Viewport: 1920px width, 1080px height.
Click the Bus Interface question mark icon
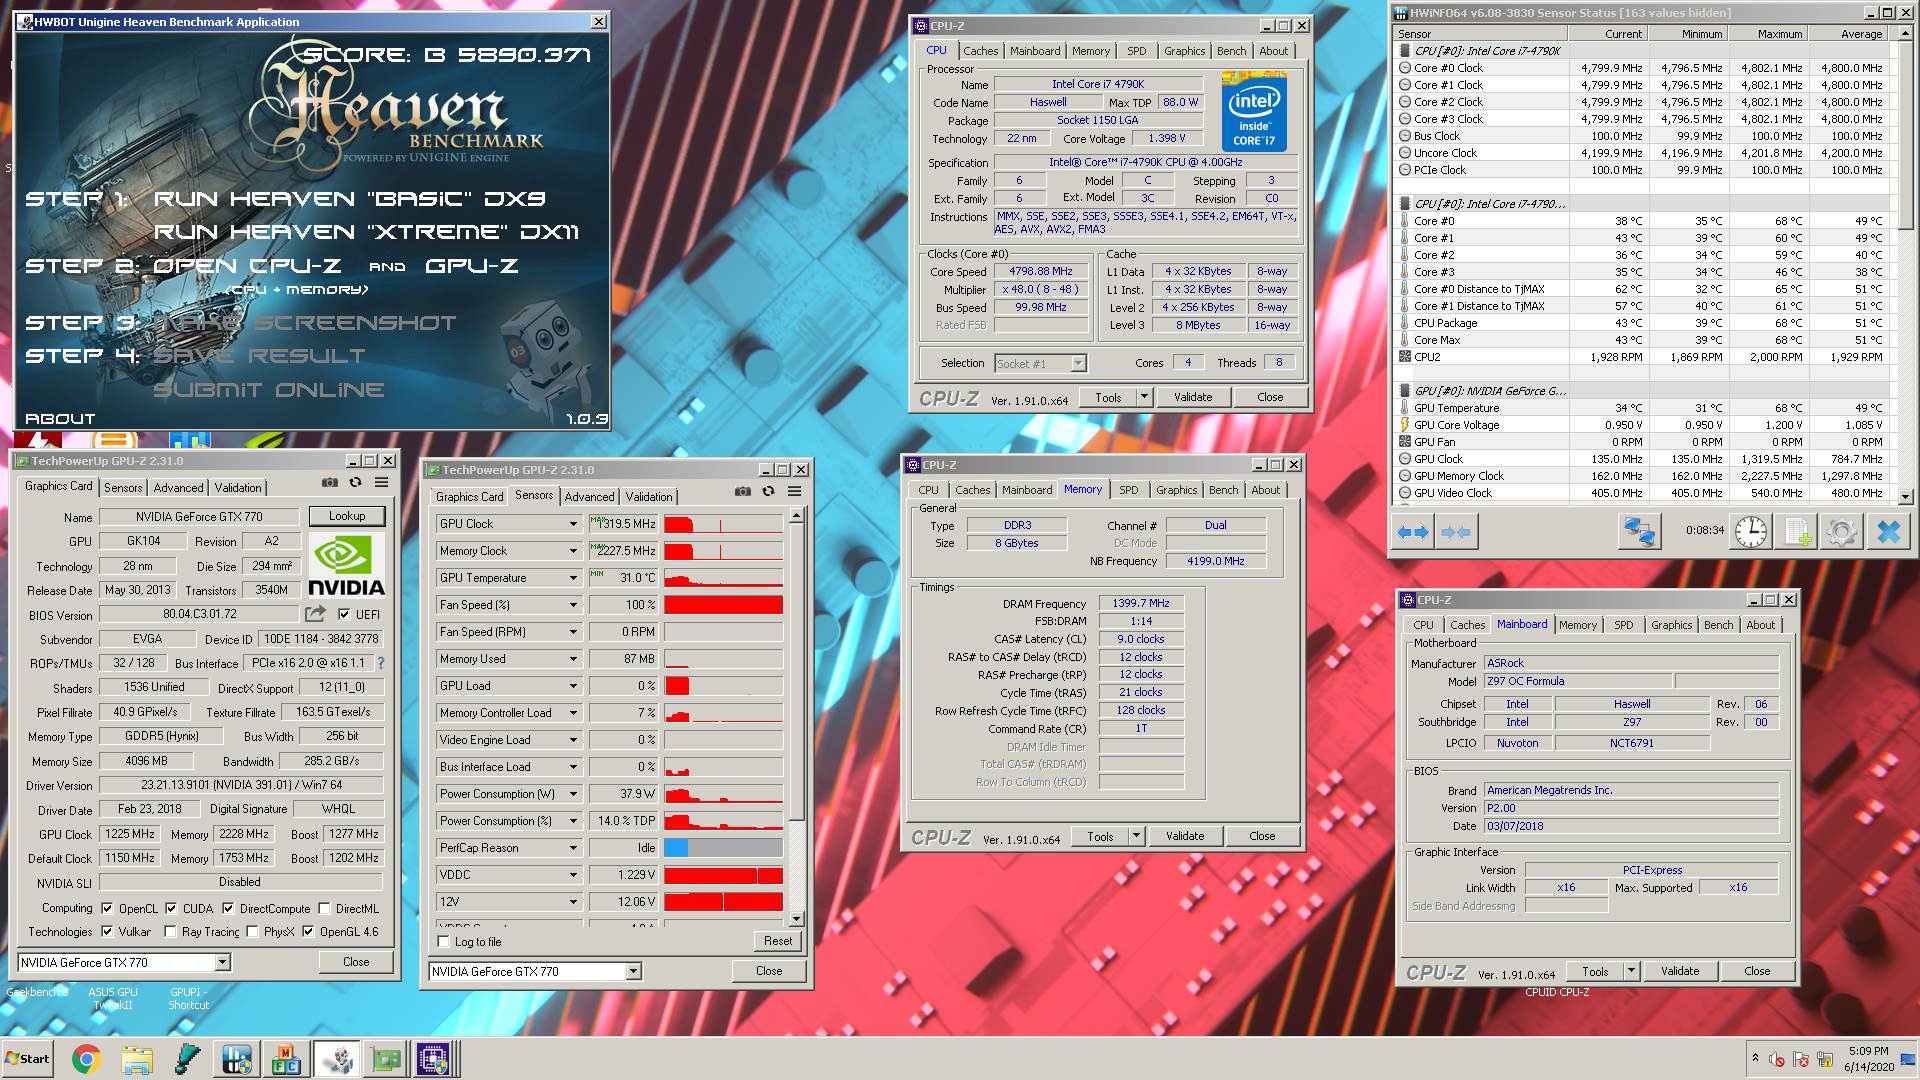tap(380, 662)
